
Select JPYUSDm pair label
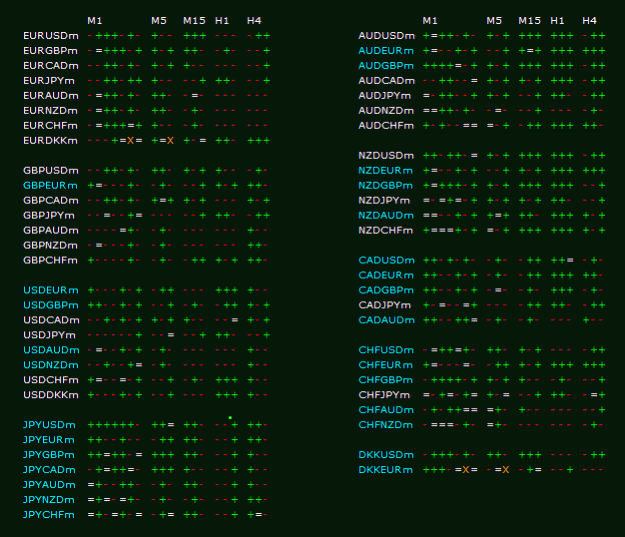pos(49,425)
